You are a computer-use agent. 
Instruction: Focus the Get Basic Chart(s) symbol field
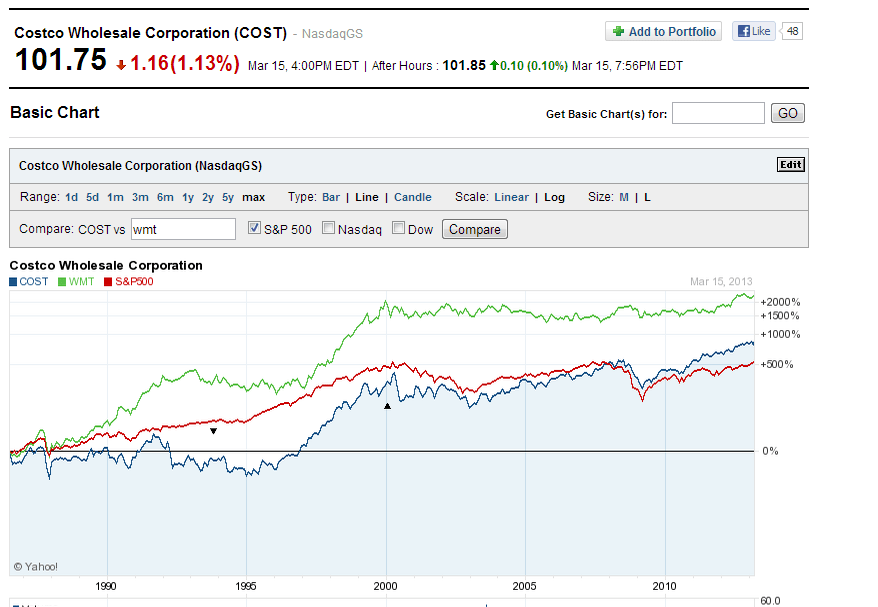click(718, 113)
